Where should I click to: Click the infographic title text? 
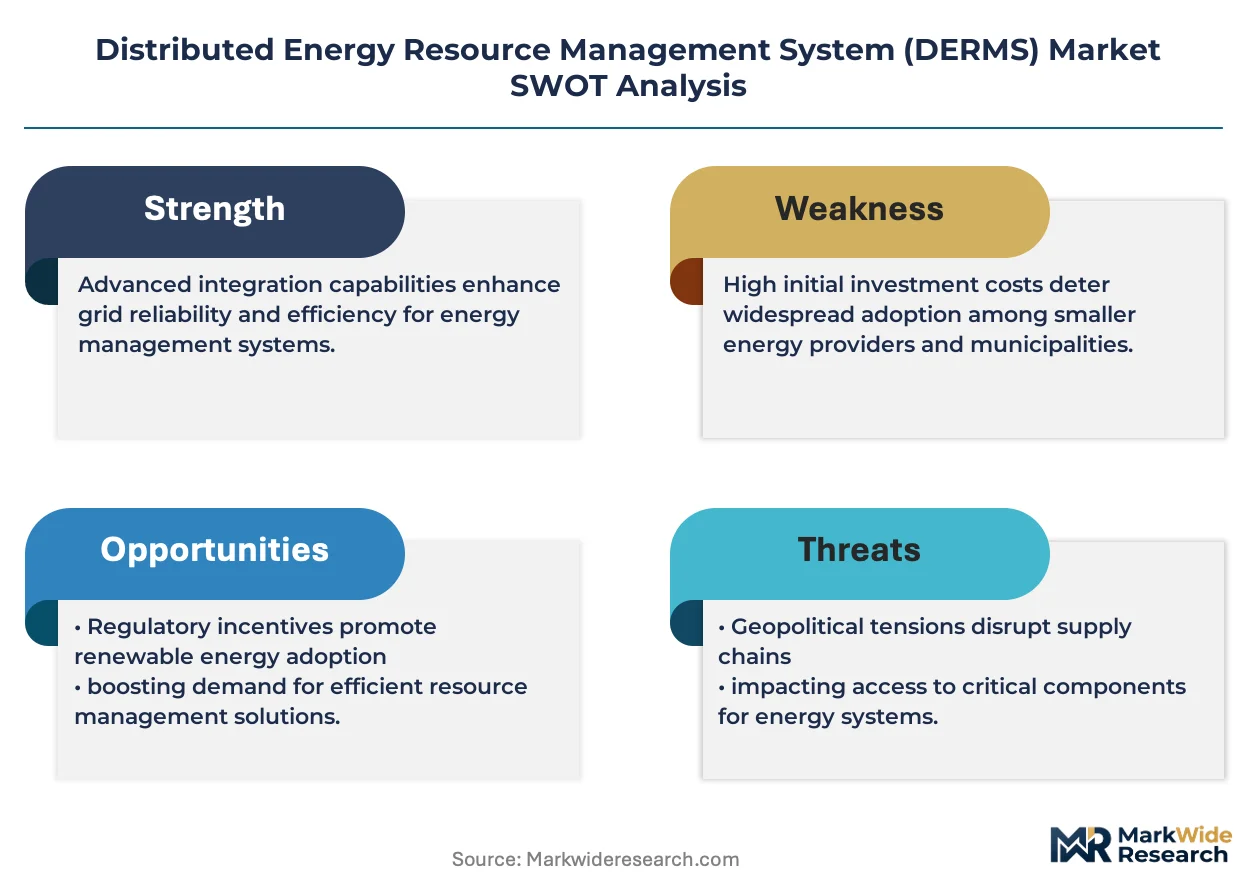click(x=628, y=67)
